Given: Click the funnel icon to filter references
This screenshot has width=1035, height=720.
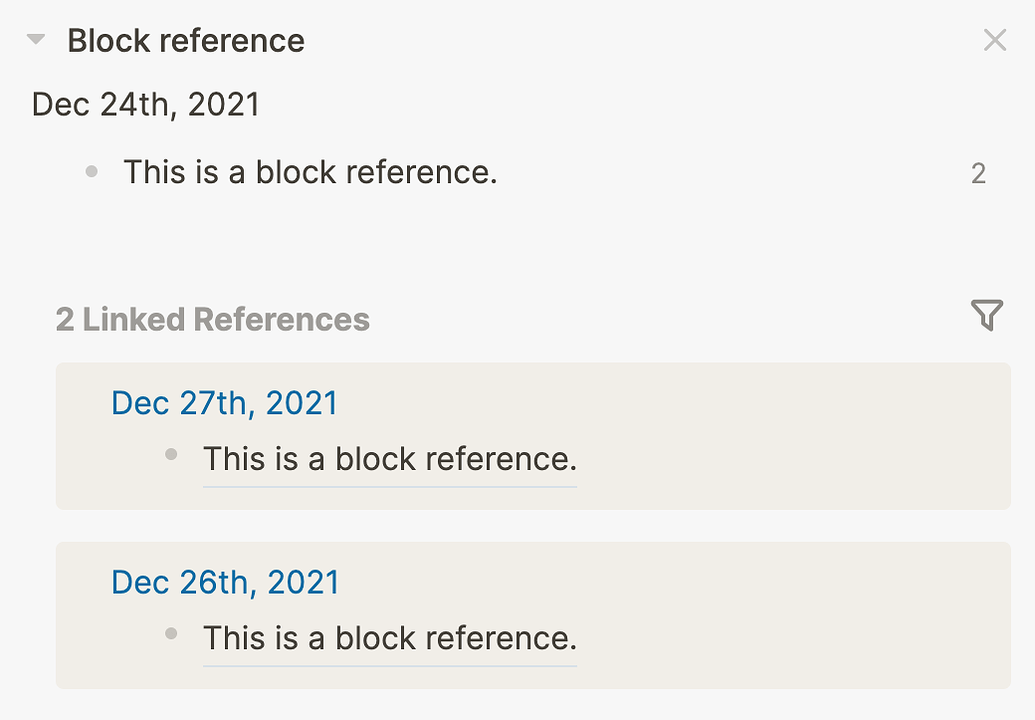Looking at the screenshot, I should pyautogui.click(x=988, y=315).
